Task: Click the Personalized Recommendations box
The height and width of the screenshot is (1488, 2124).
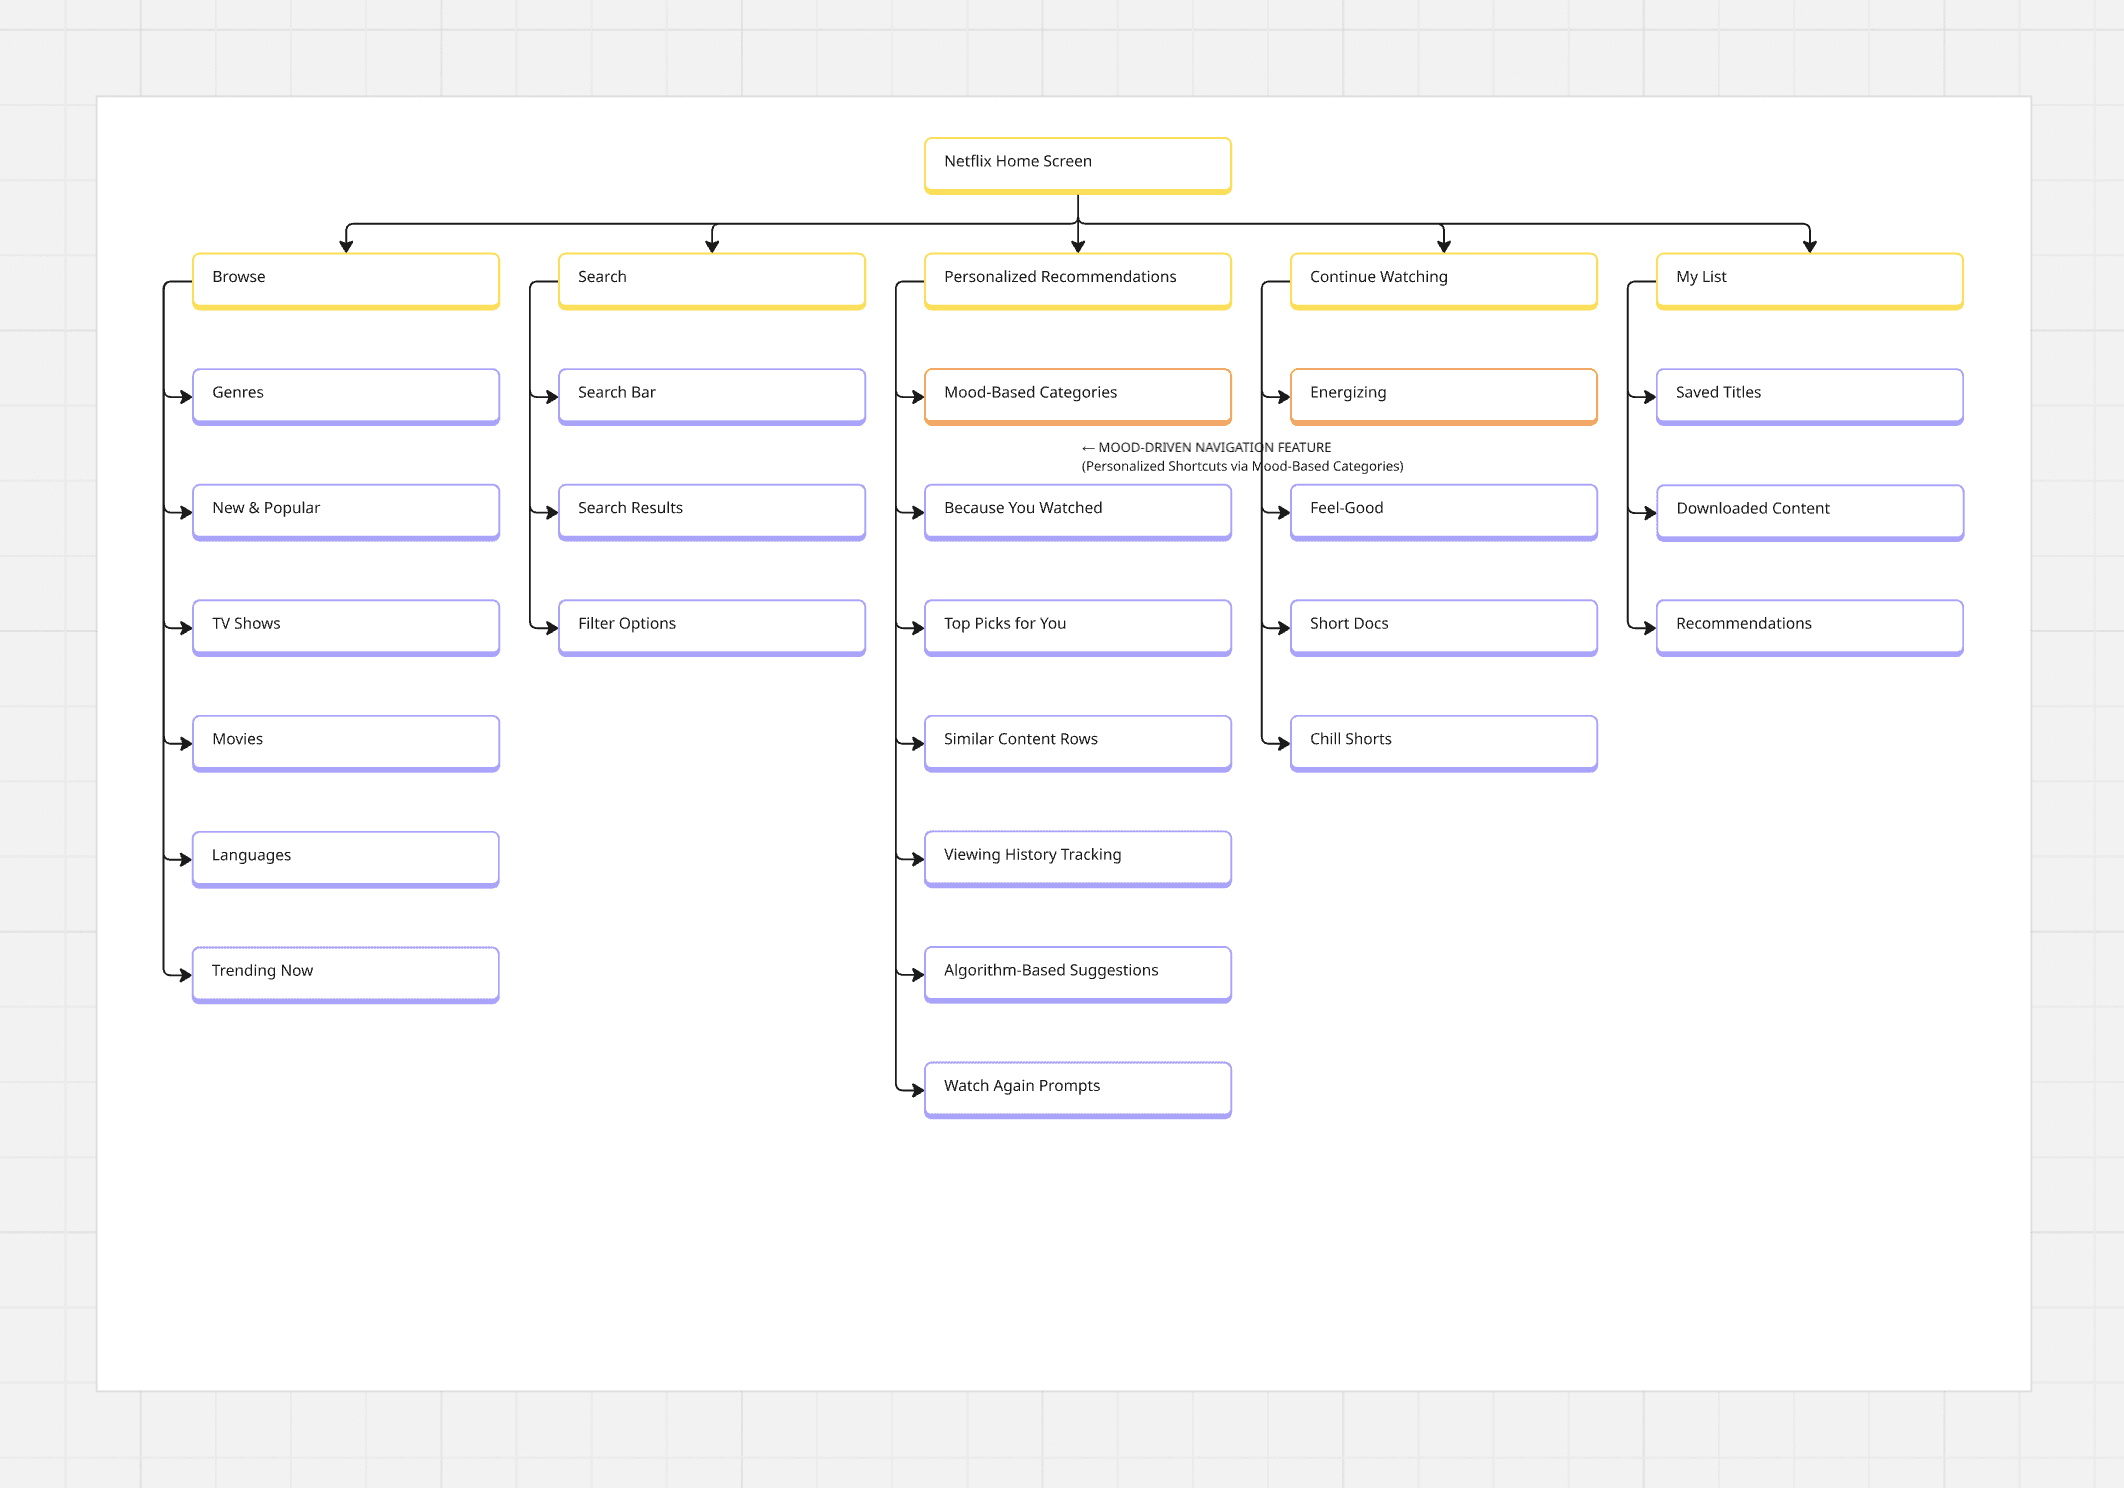Action: coord(1077,280)
